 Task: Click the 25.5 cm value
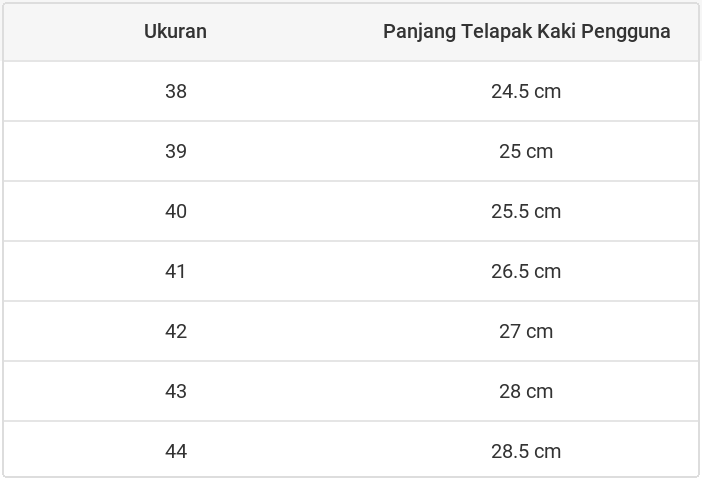coord(526,211)
